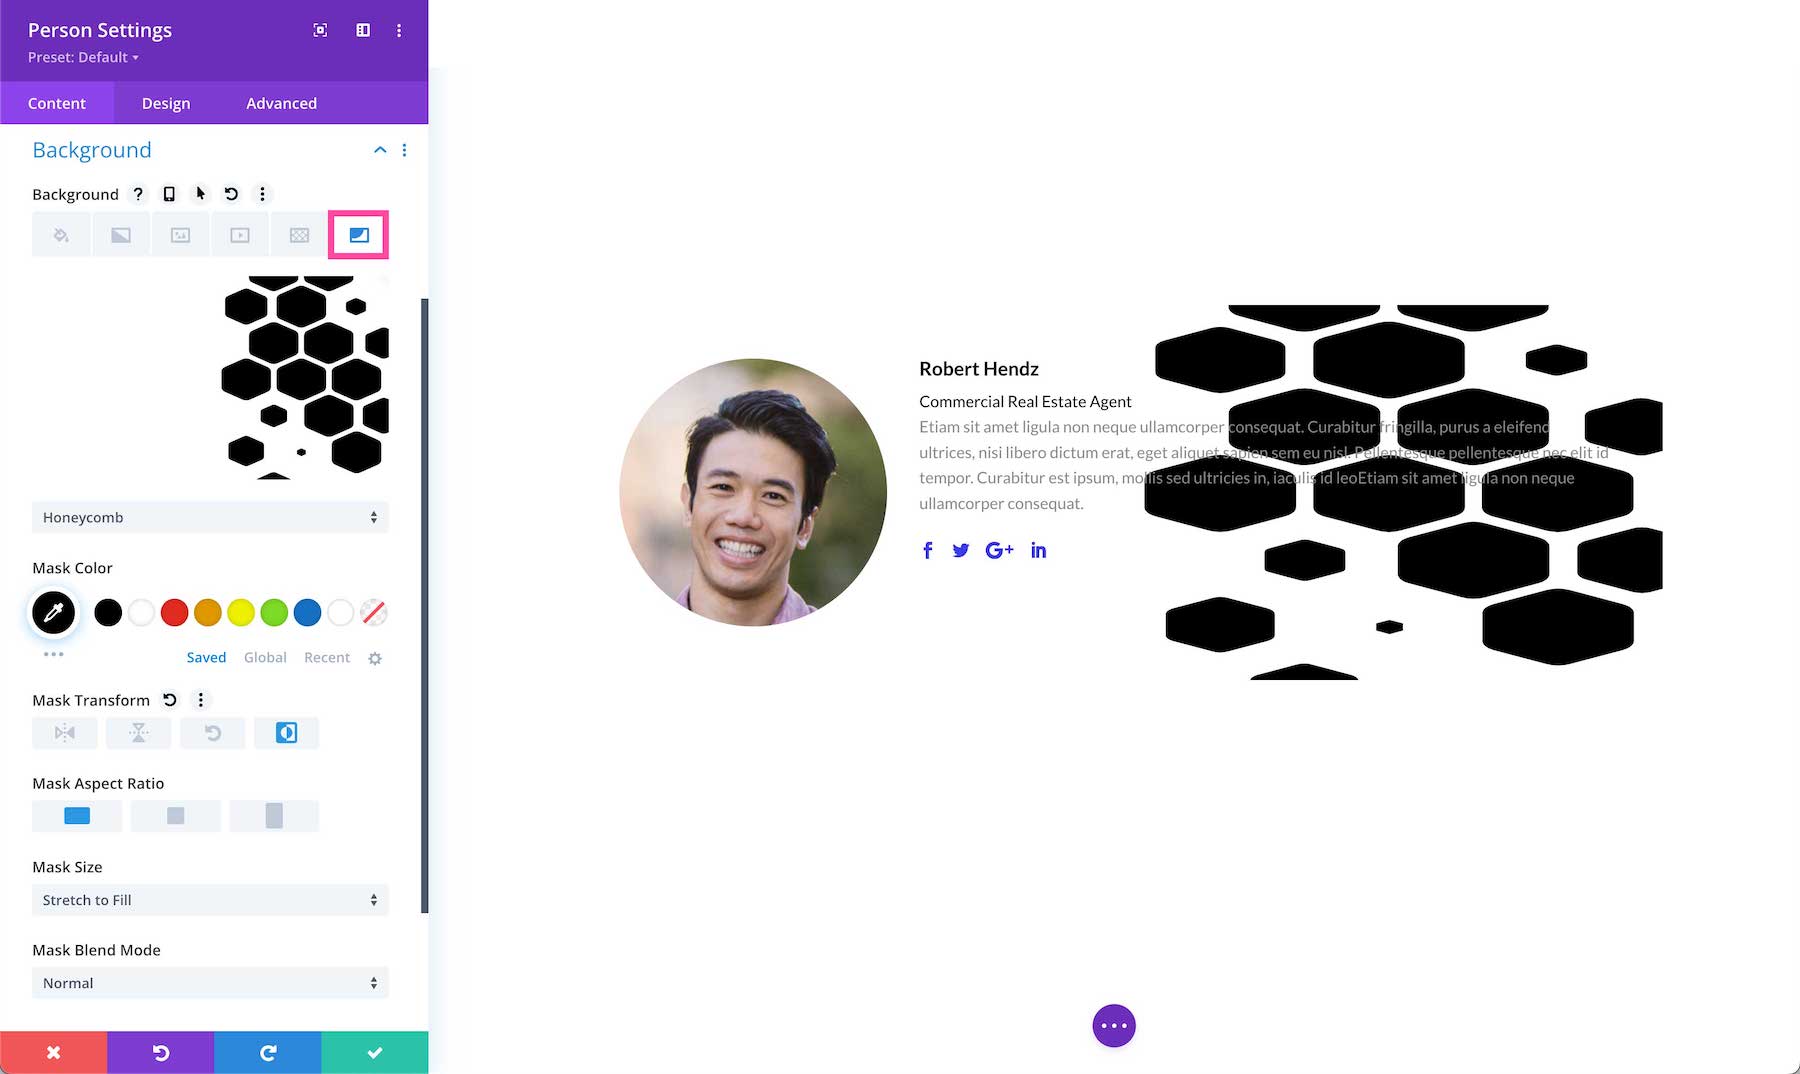Toggle horizontal flip mask transform

click(x=65, y=733)
